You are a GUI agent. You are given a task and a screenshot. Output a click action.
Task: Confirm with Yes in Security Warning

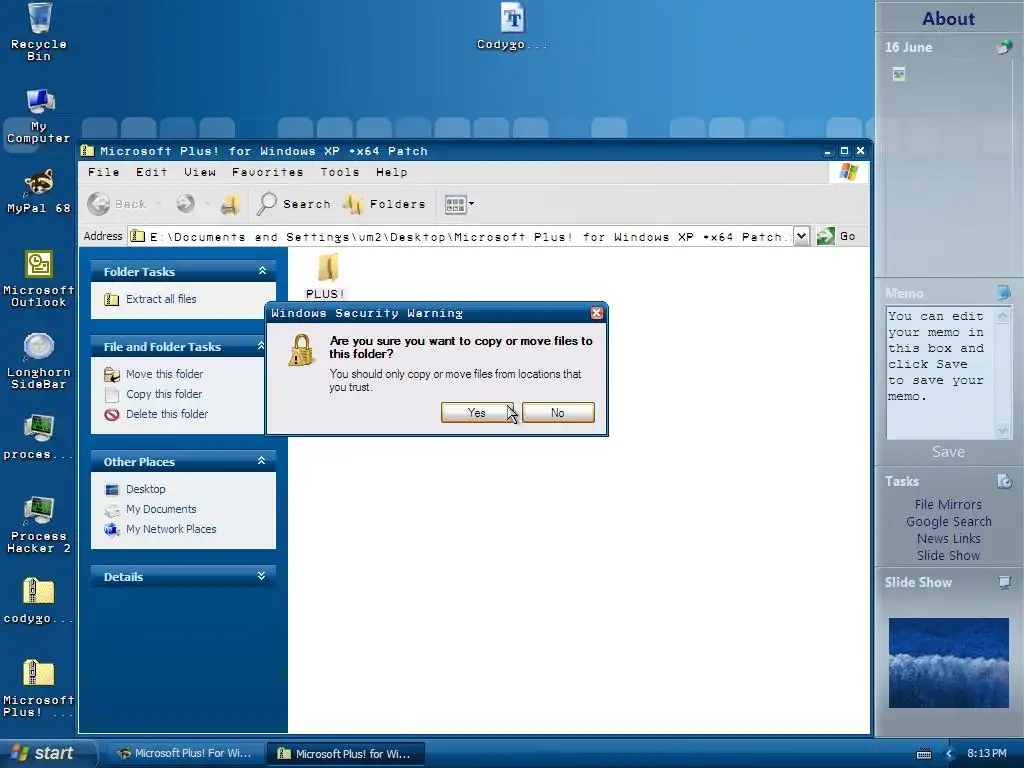[x=477, y=413]
